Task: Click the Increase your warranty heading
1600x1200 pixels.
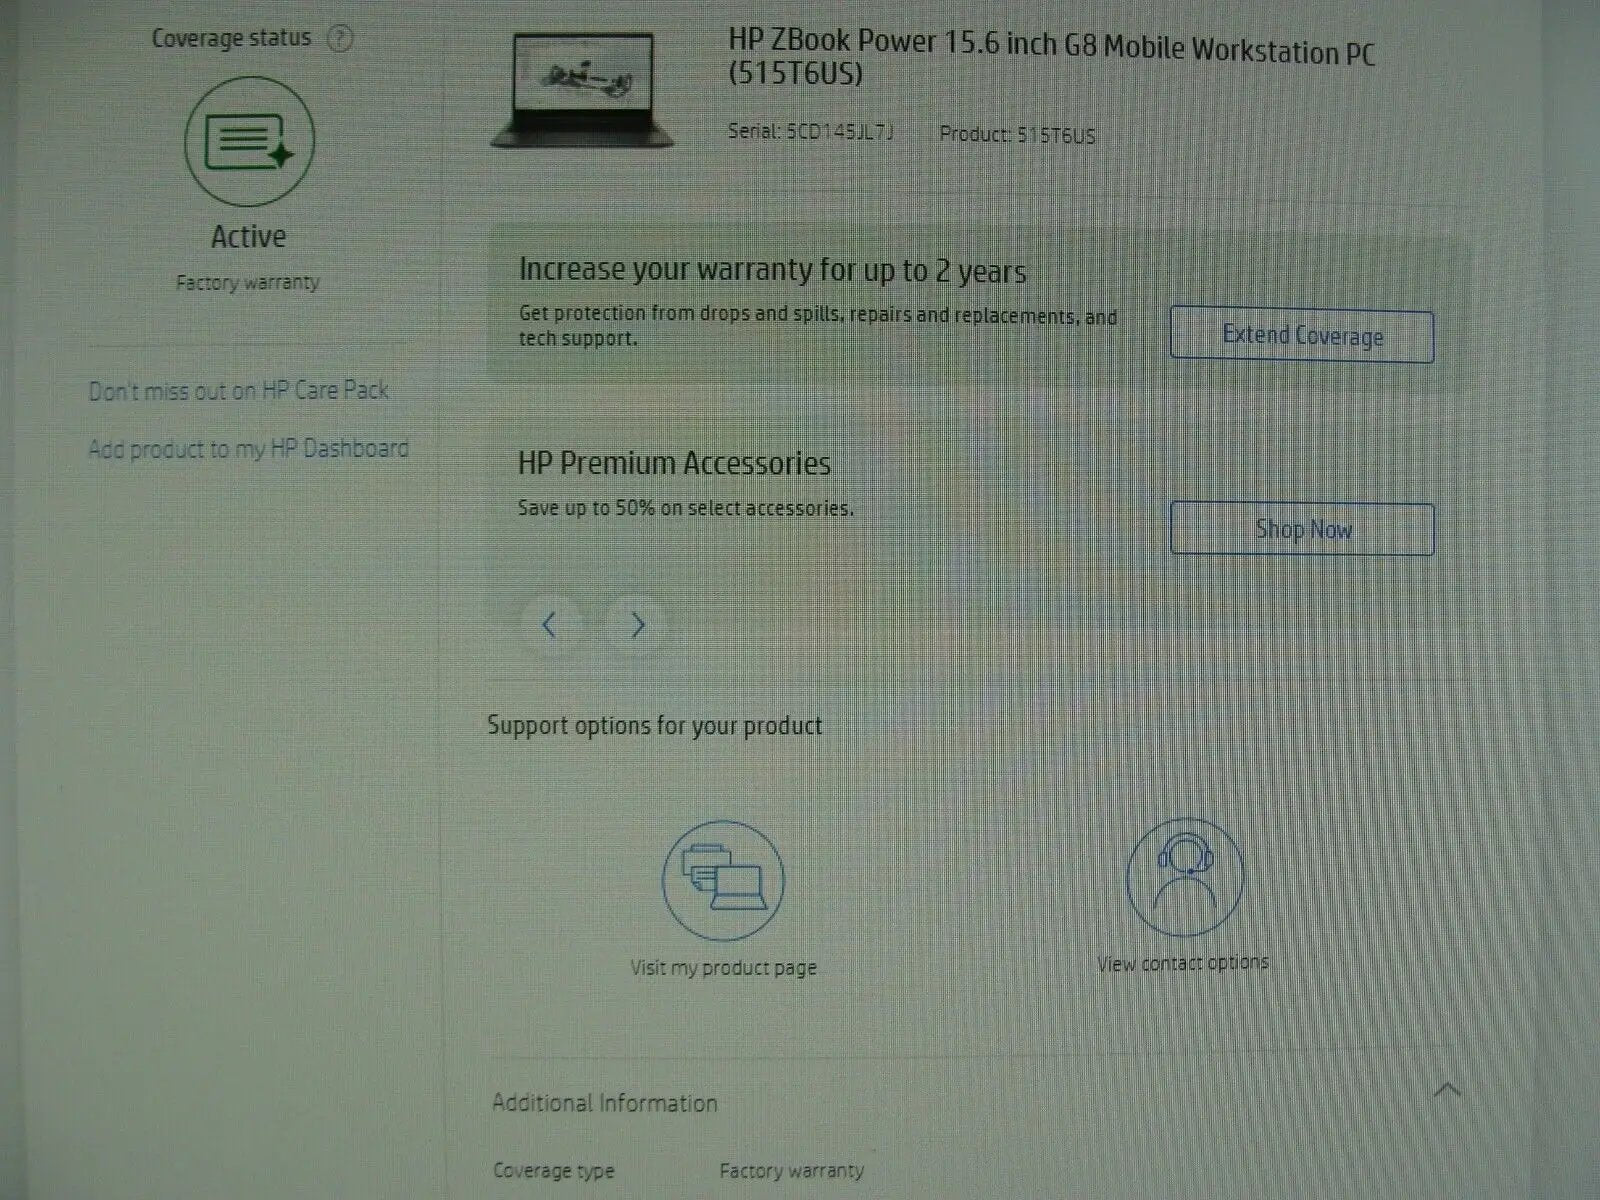Action: point(772,270)
